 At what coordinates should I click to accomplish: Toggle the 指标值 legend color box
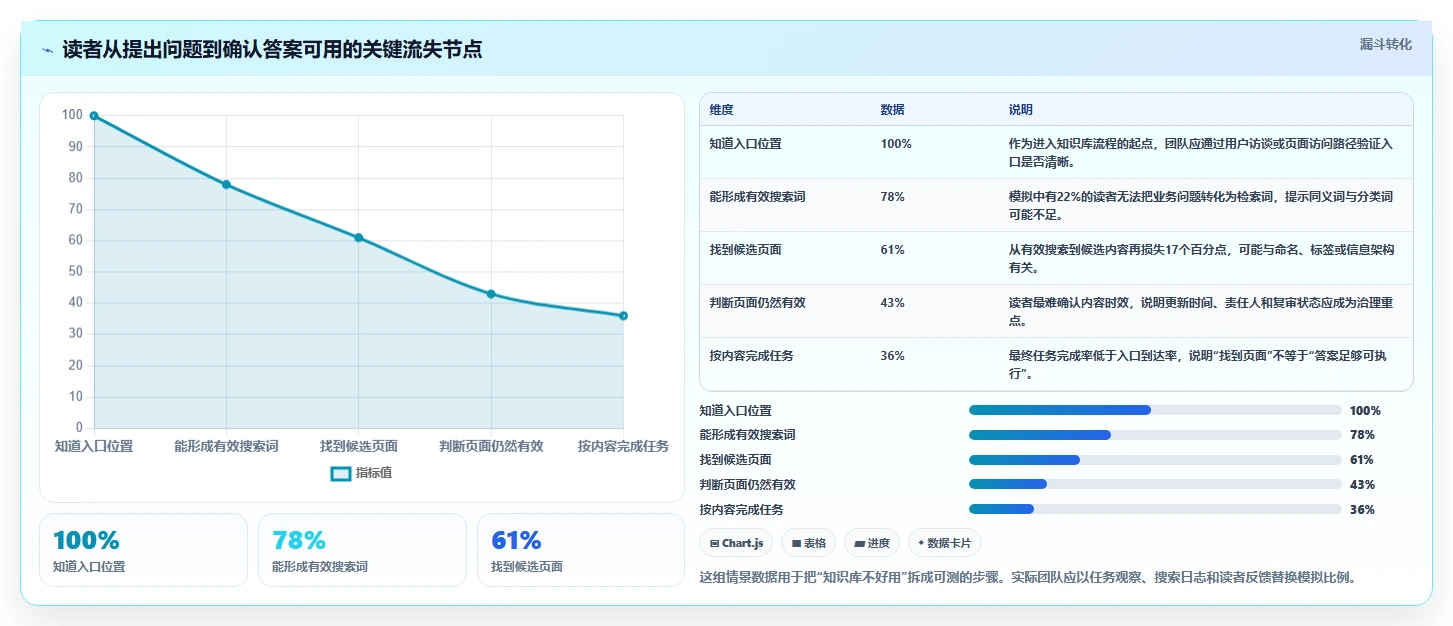coord(340,473)
